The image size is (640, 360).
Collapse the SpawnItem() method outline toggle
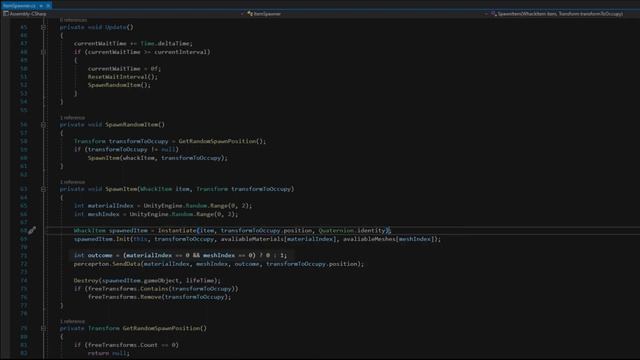[x=43, y=189]
